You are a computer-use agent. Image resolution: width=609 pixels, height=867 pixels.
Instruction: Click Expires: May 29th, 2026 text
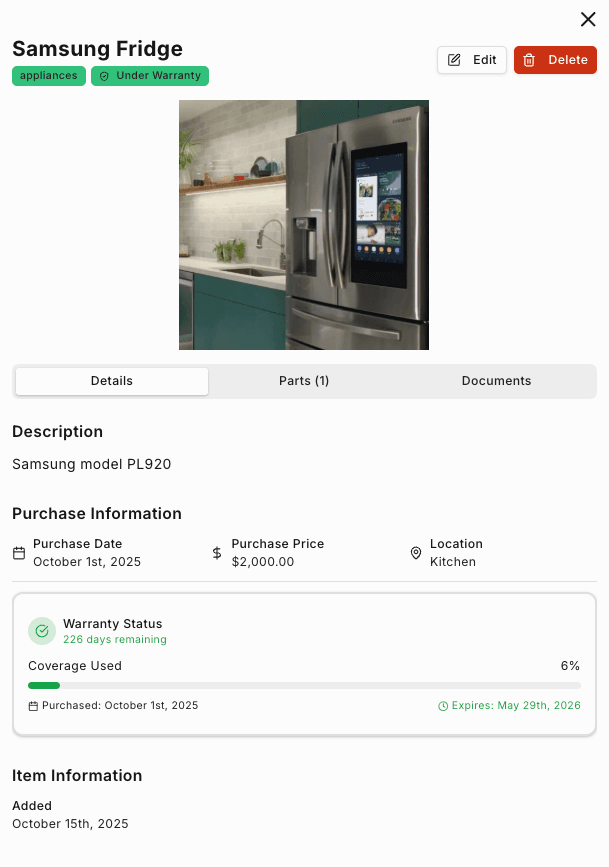516,705
